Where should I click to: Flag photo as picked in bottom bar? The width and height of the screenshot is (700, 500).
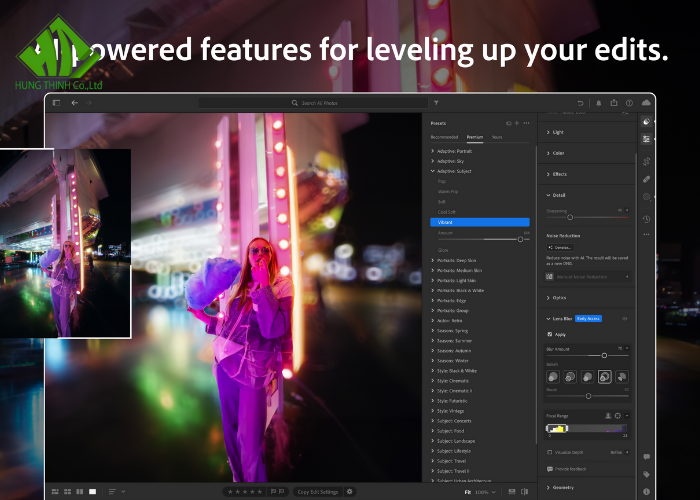point(273,492)
